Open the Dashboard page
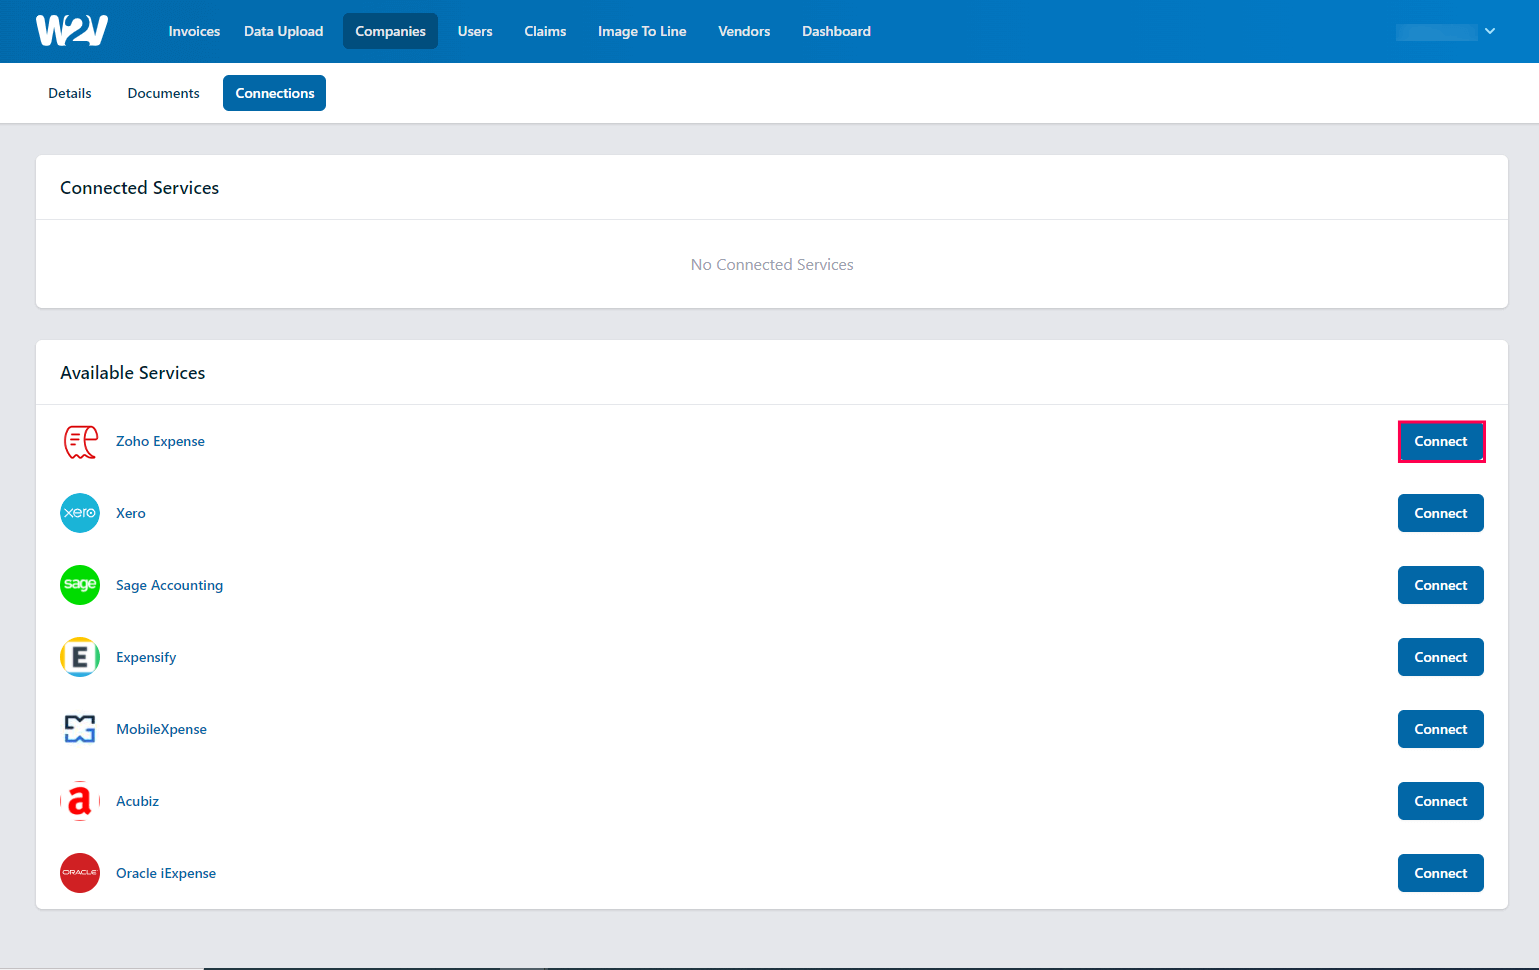This screenshot has width=1539, height=970. (836, 31)
